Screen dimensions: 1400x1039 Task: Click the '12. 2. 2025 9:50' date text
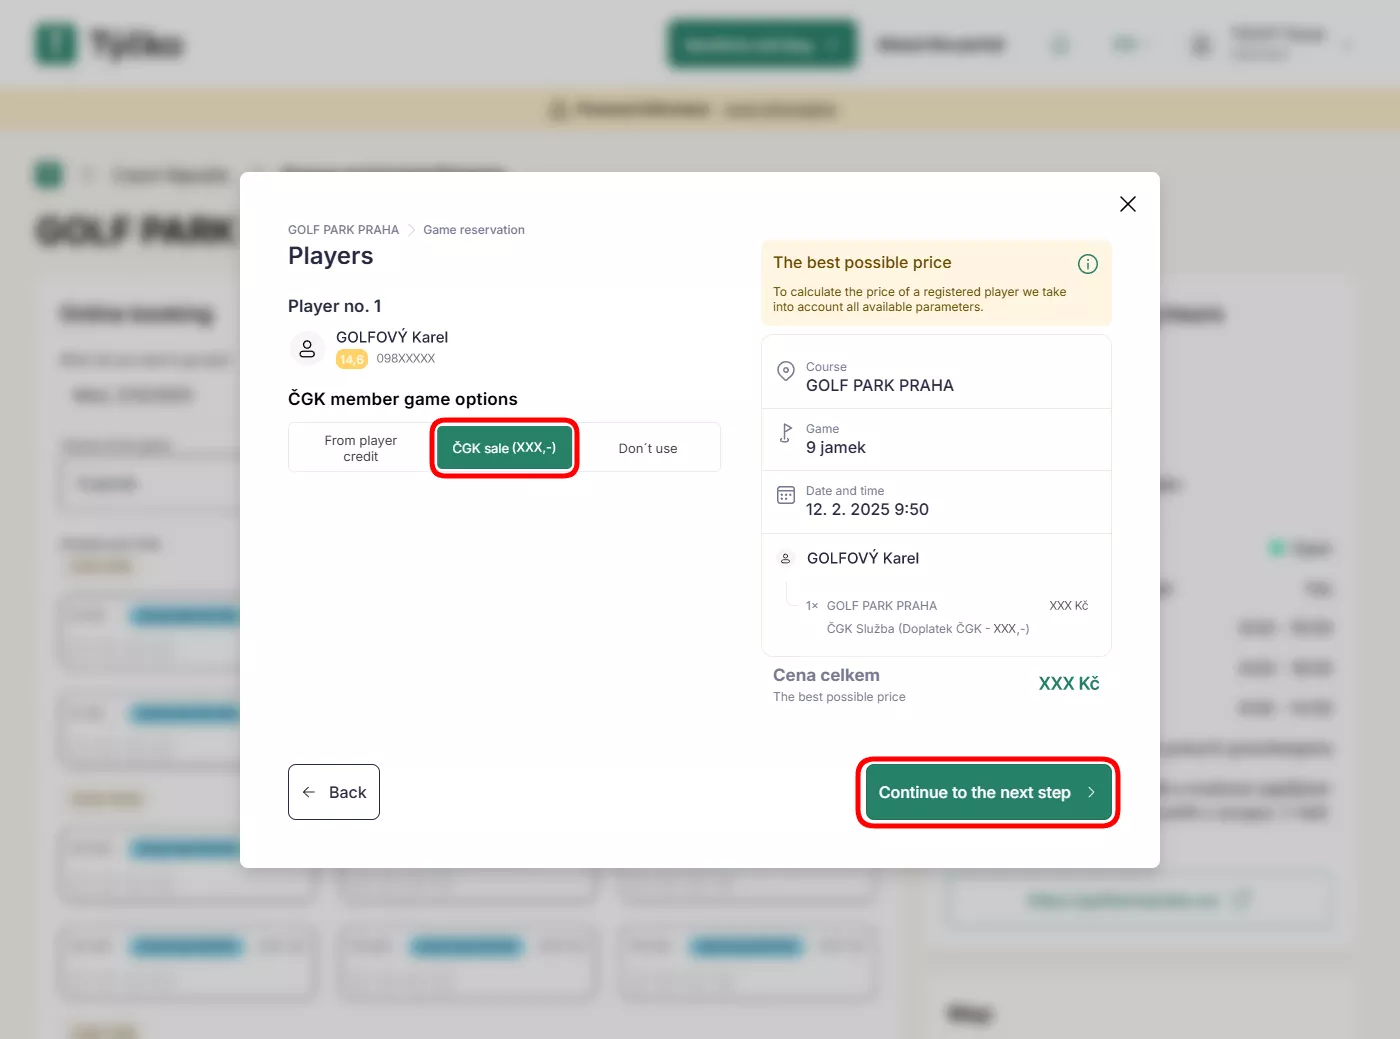click(867, 510)
